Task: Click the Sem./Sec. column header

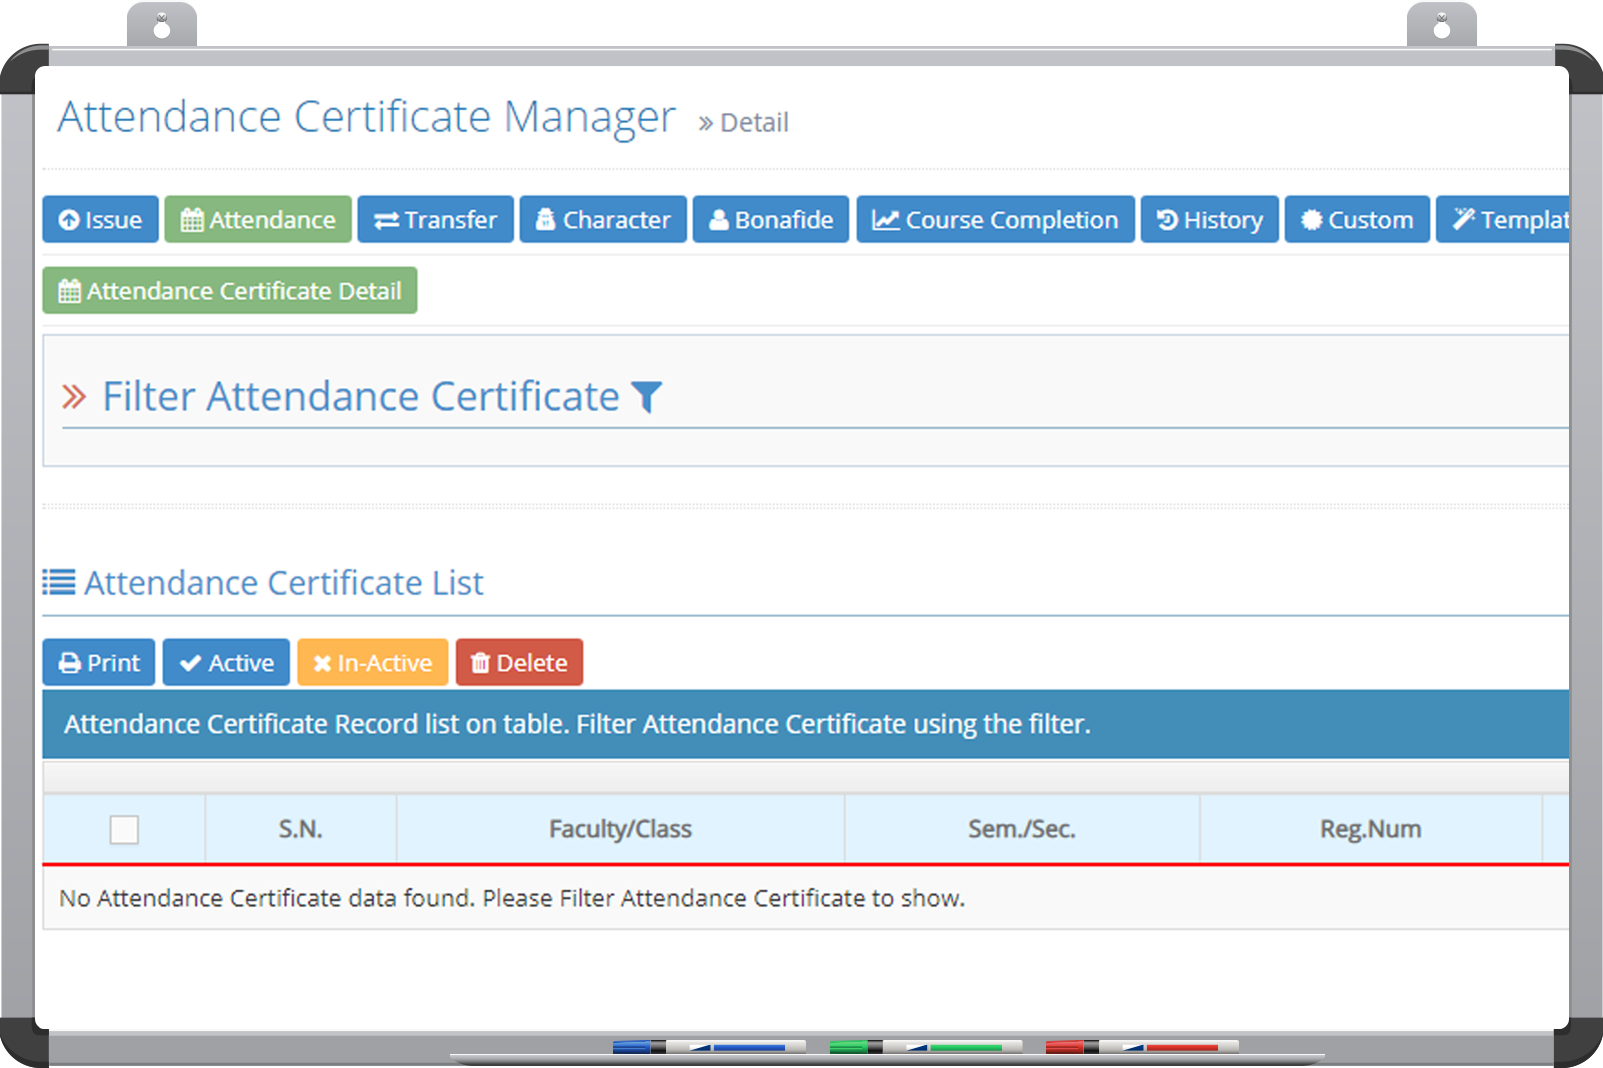Action: [x=1022, y=829]
